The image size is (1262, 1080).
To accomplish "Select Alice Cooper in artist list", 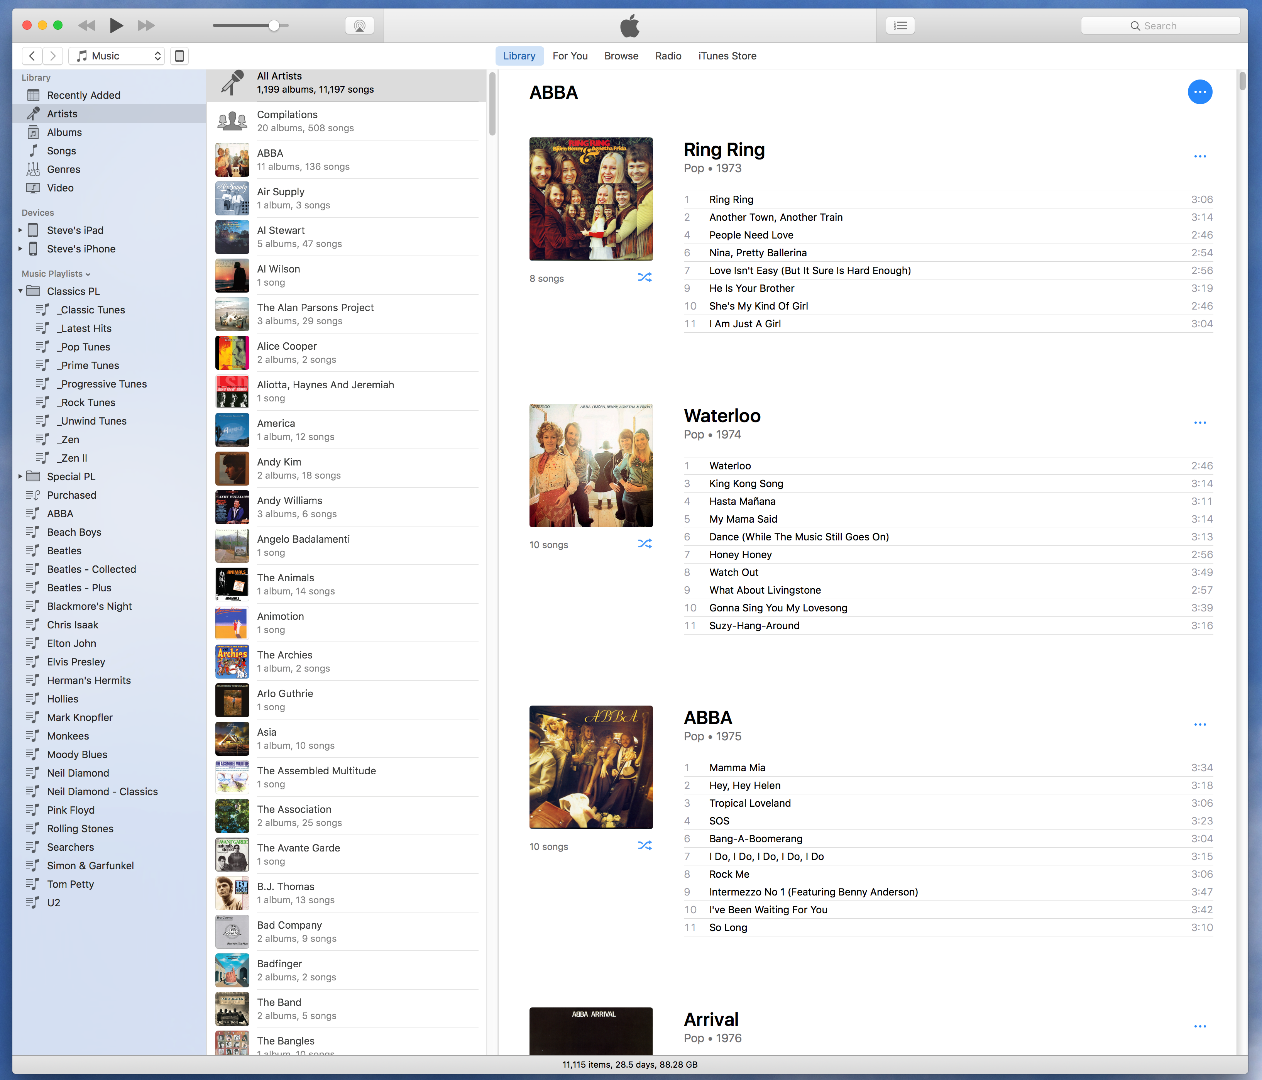I will (x=347, y=353).
